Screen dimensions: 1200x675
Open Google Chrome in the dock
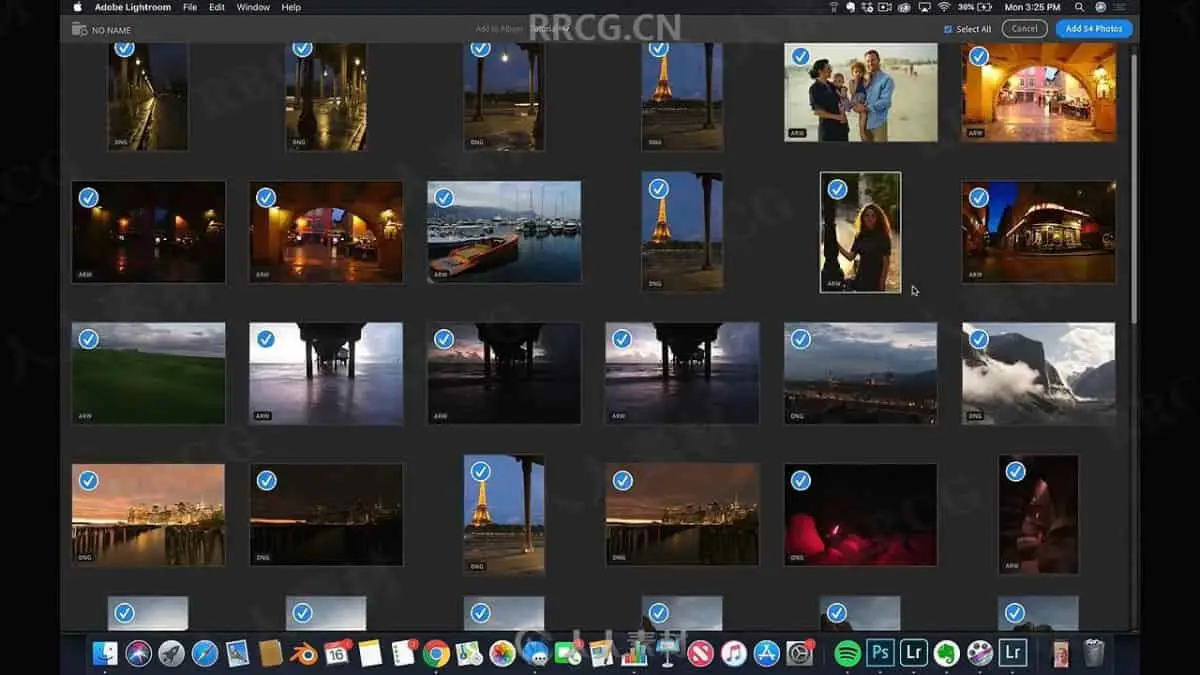coord(435,653)
